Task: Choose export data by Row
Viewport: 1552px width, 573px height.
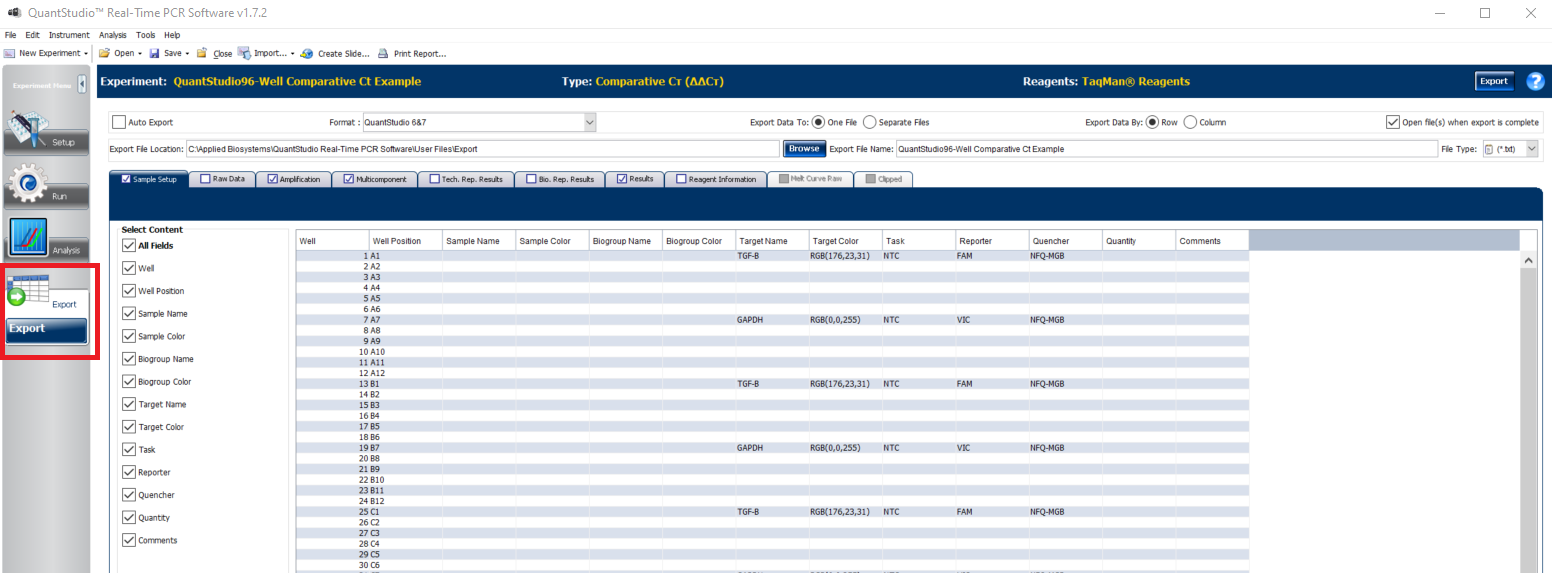Action: coord(1153,122)
